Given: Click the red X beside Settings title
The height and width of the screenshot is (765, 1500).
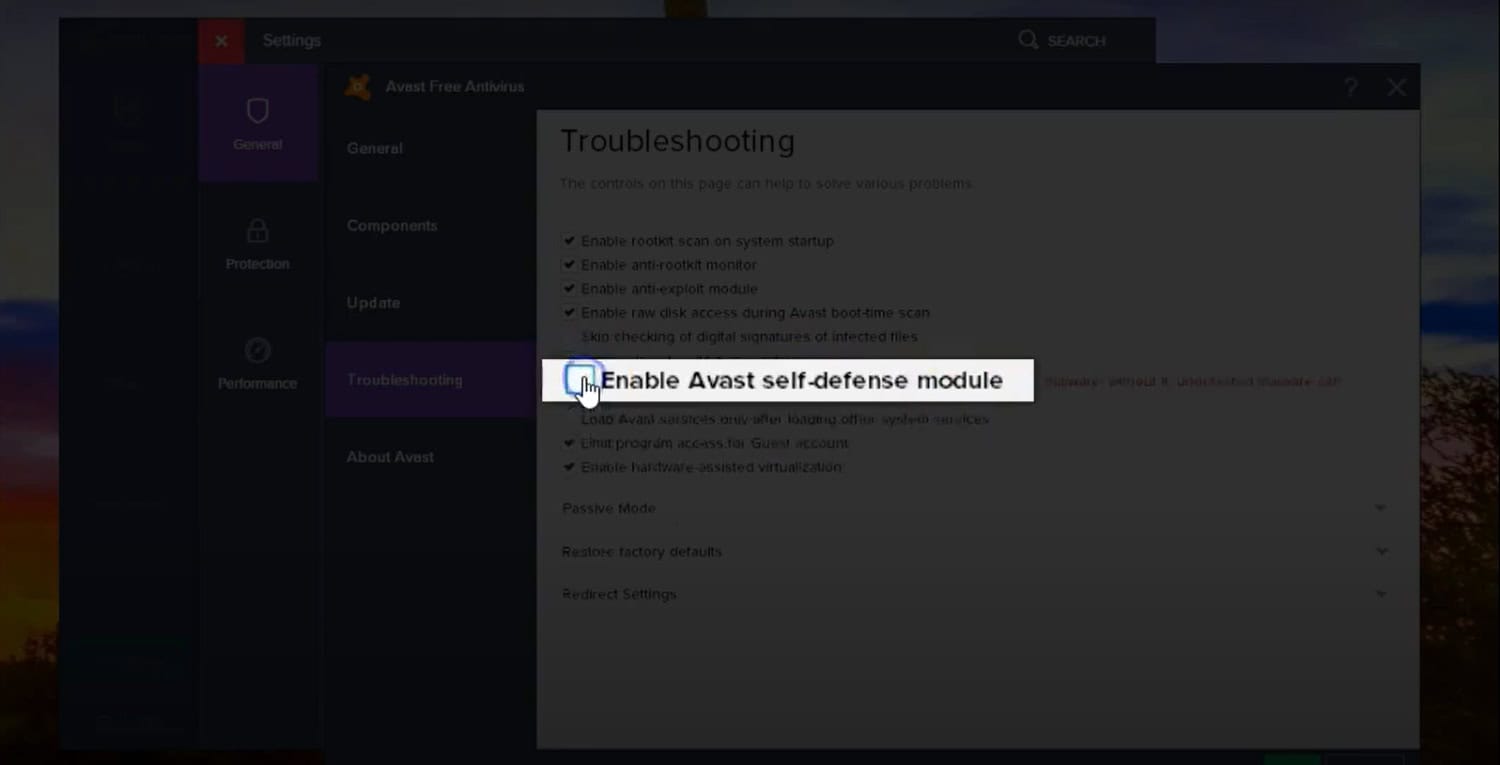Looking at the screenshot, I should point(221,41).
